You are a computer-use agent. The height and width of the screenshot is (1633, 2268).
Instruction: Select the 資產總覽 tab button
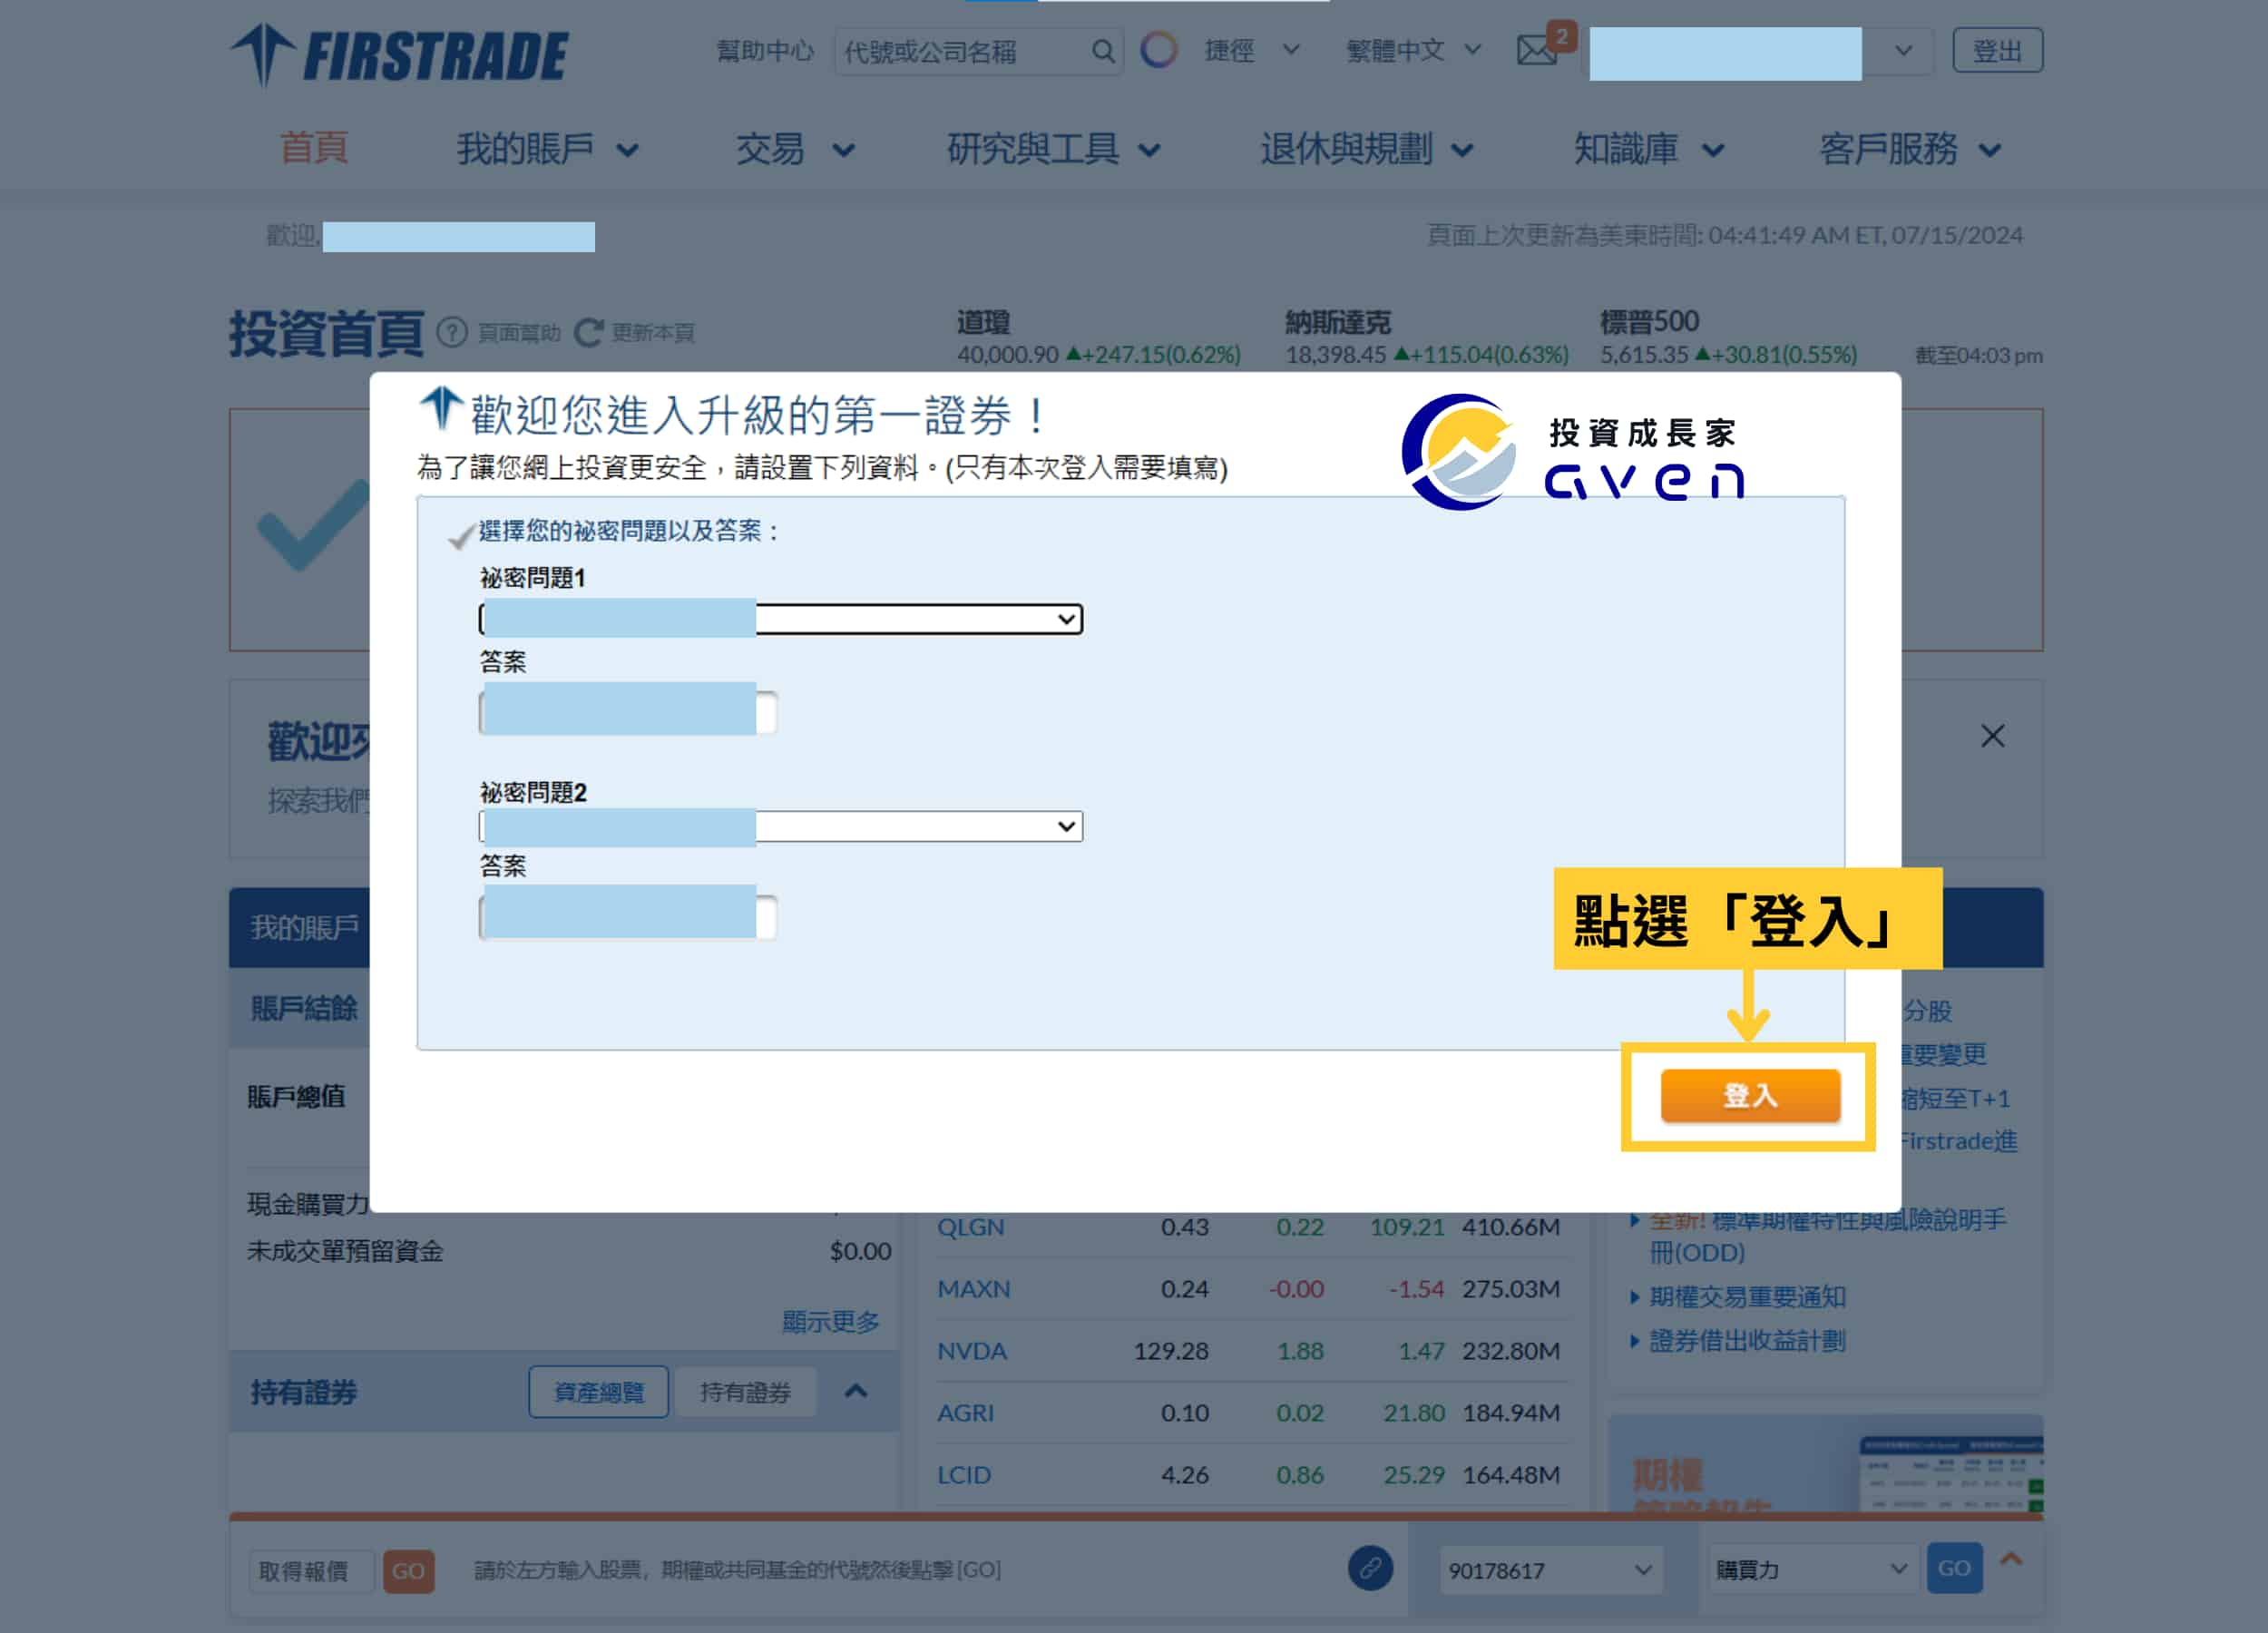click(598, 1391)
